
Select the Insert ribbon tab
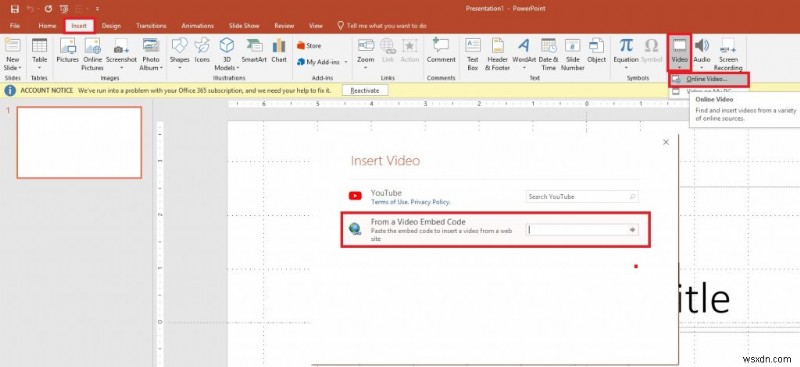[79, 26]
